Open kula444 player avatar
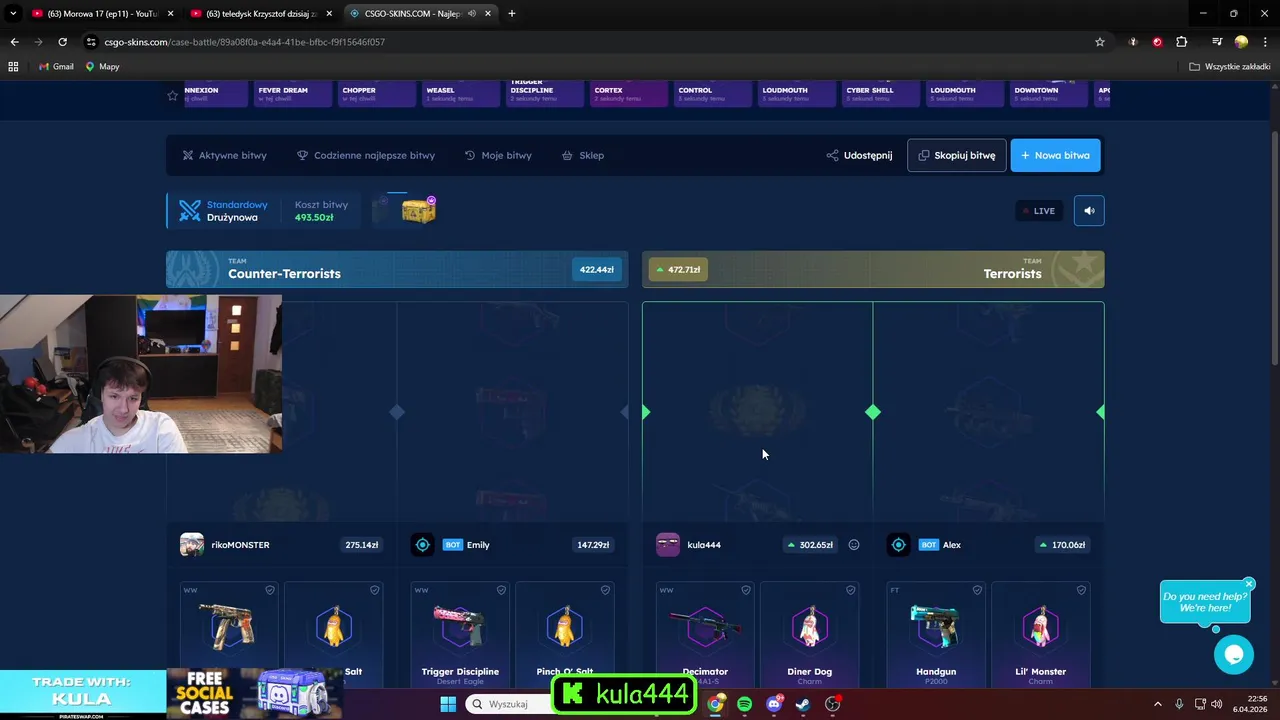 [668, 545]
